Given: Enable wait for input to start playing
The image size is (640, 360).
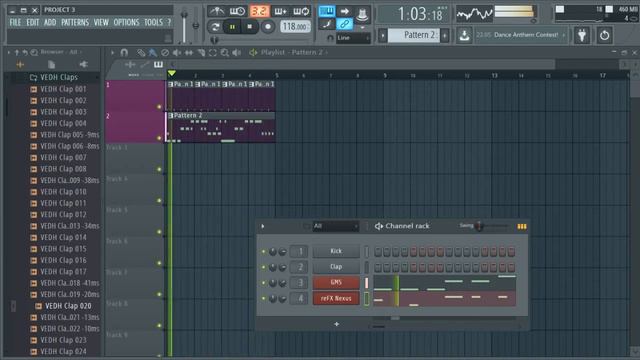Looking at the screenshot, I should (237, 11).
